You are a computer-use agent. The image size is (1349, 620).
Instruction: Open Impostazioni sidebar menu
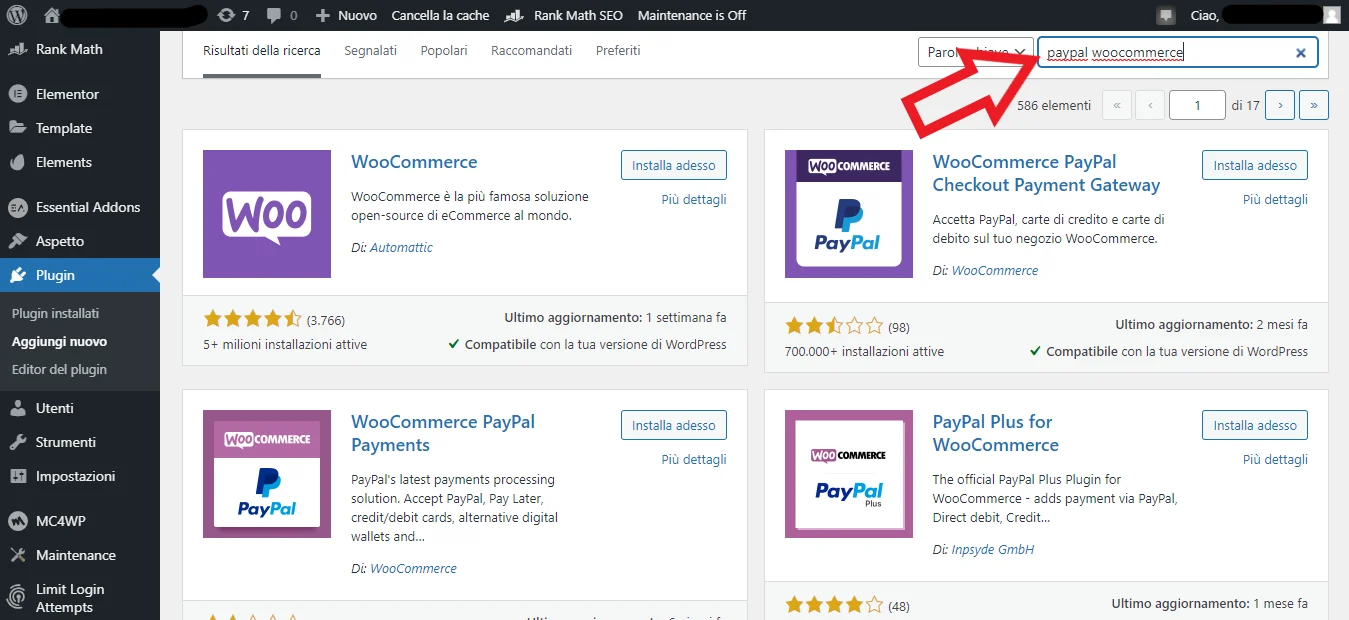point(80,476)
